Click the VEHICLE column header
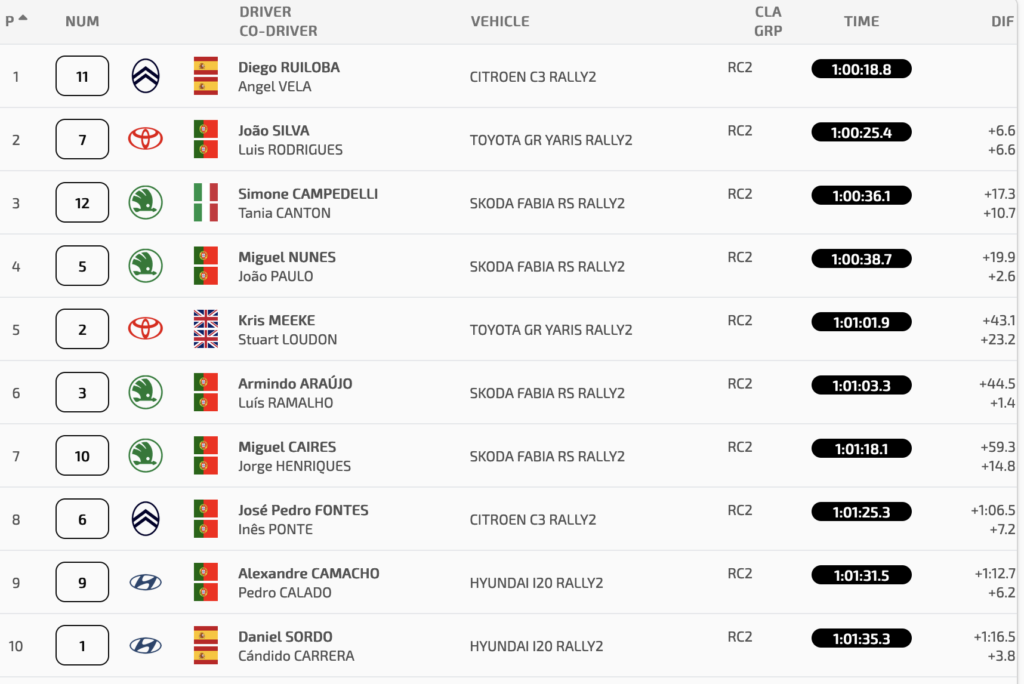This screenshot has height=684, width=1024. coord(500,21)
